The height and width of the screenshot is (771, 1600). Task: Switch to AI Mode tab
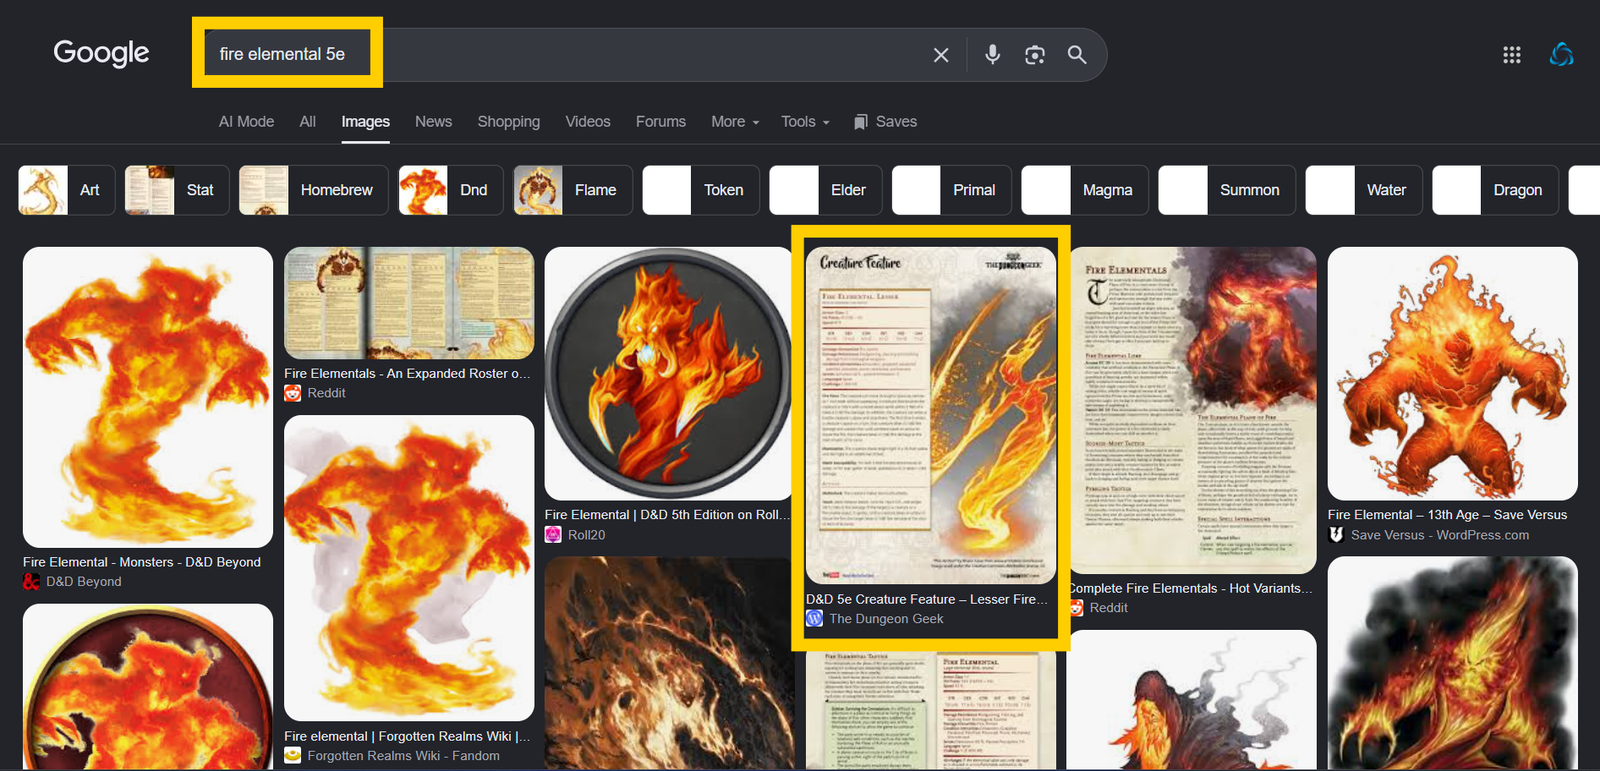(246, 121)
